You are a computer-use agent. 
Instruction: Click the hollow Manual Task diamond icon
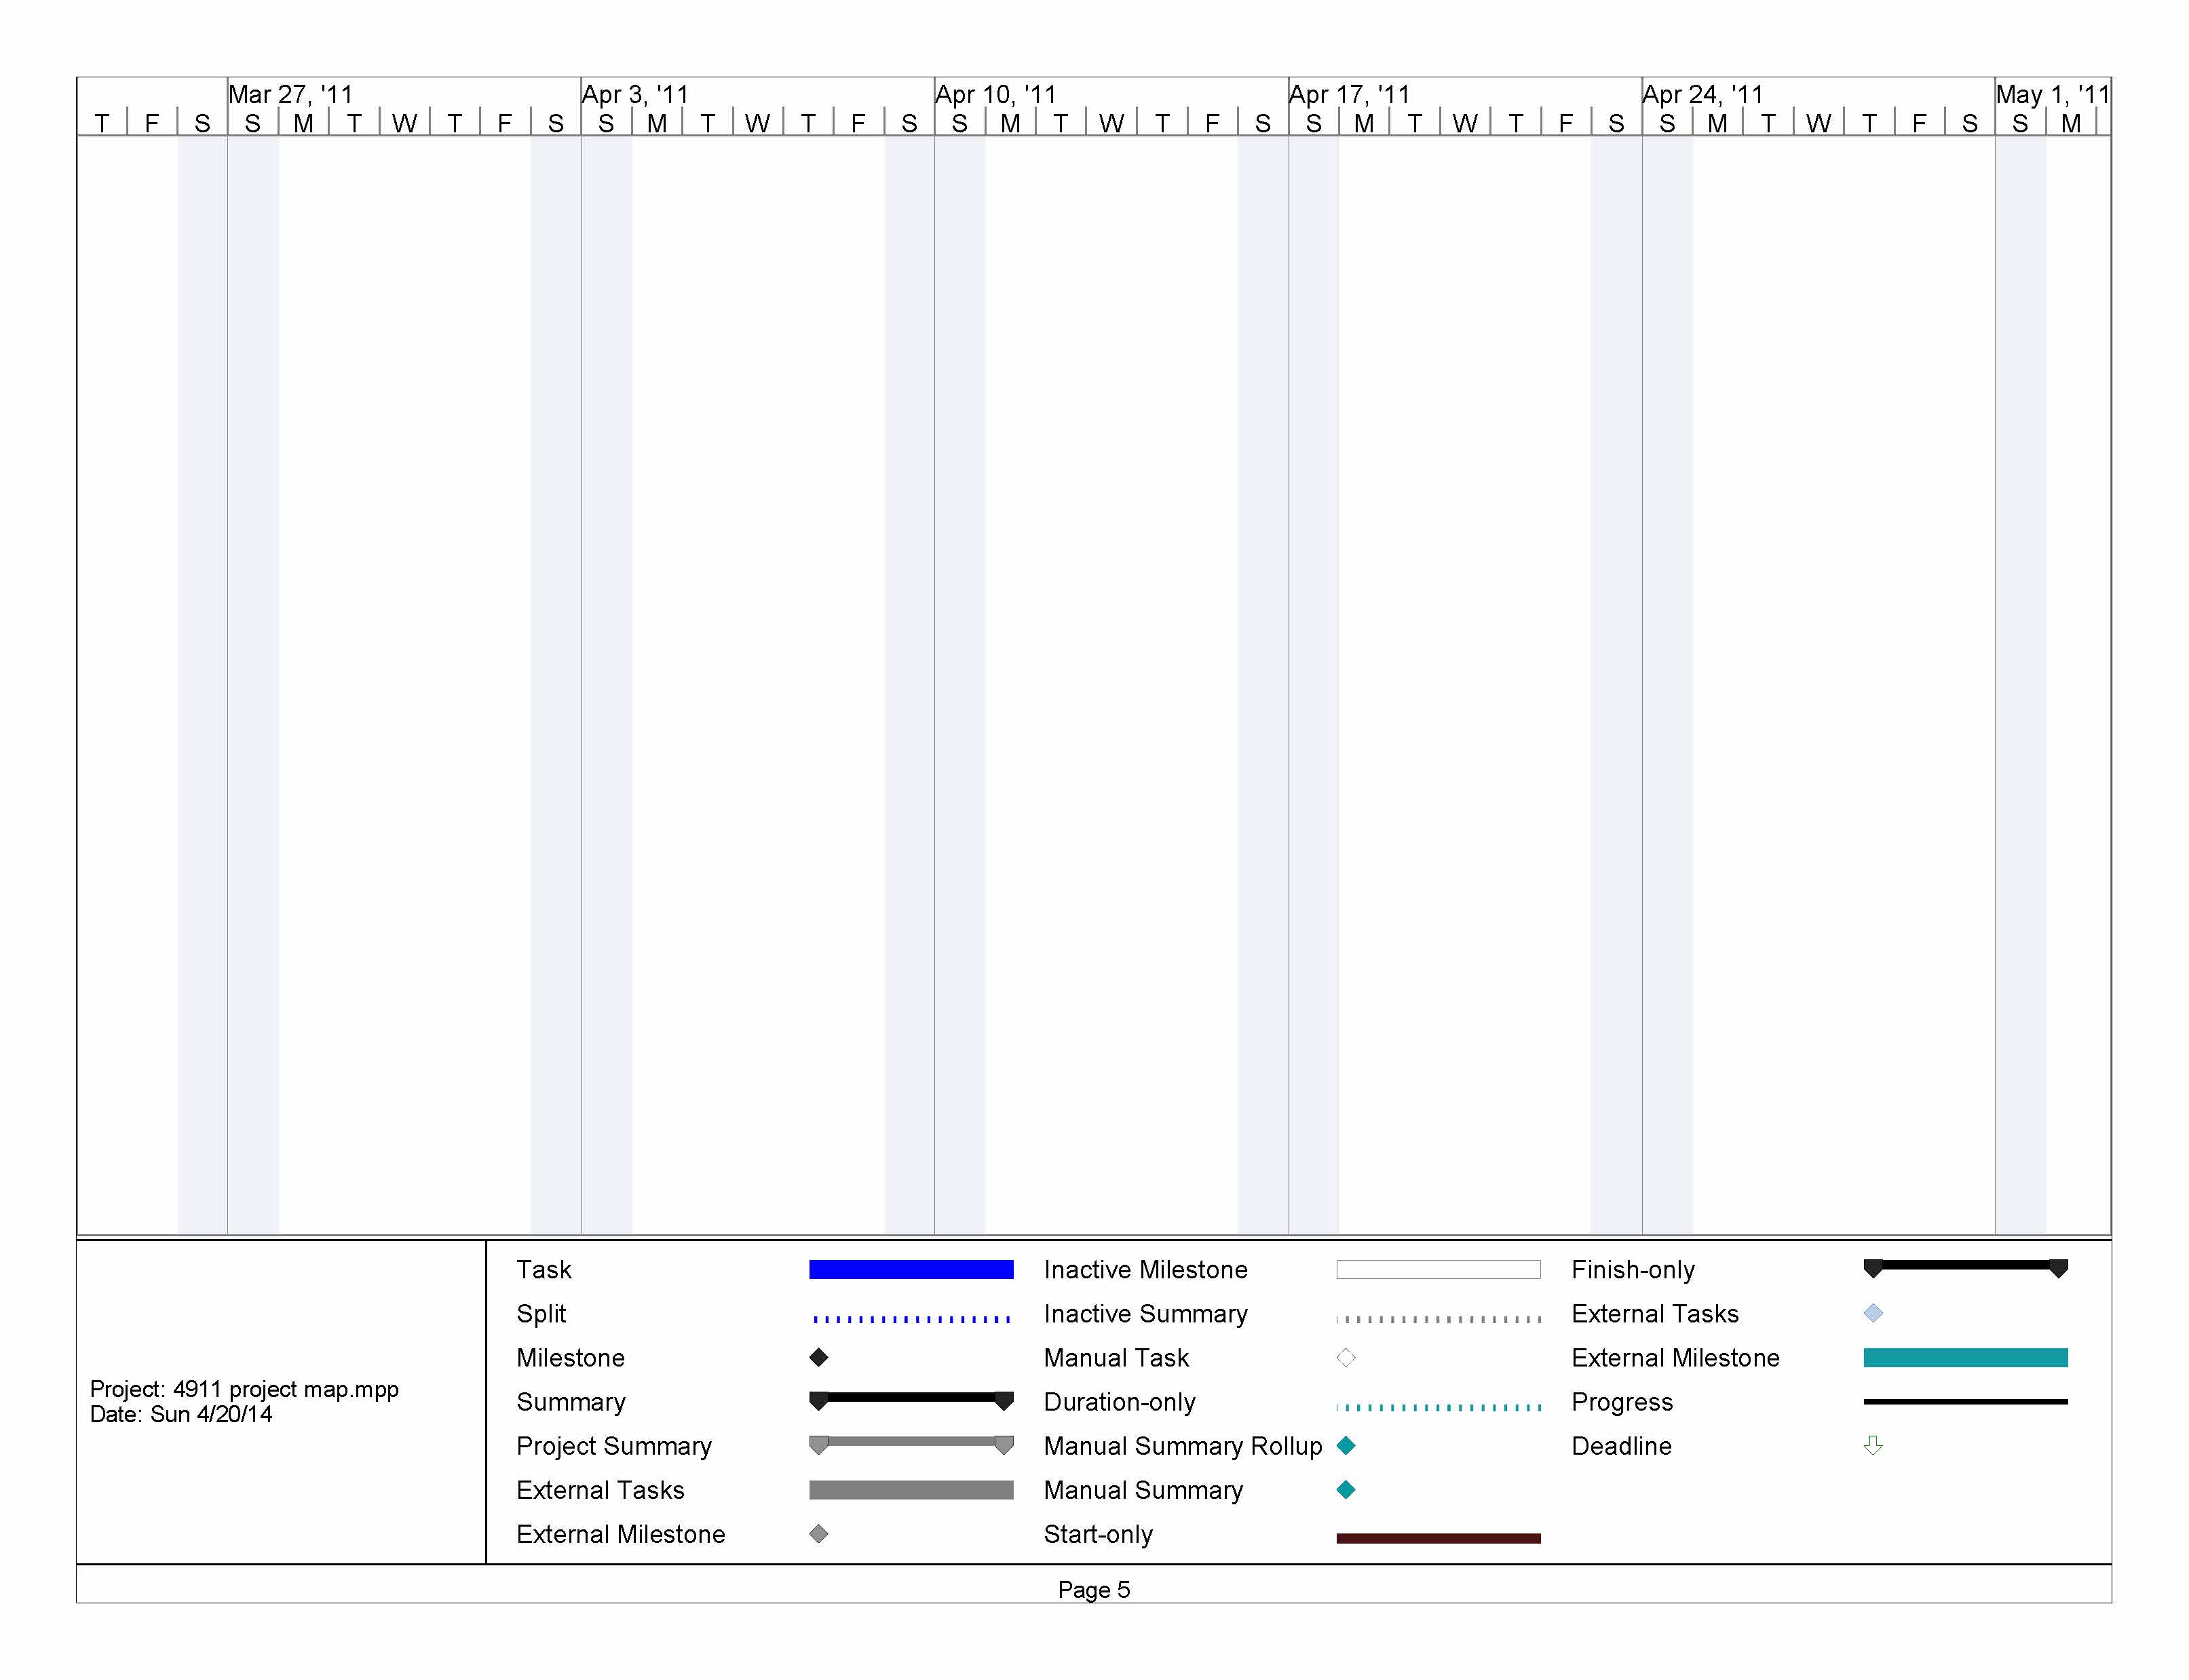(1345, 1357)
